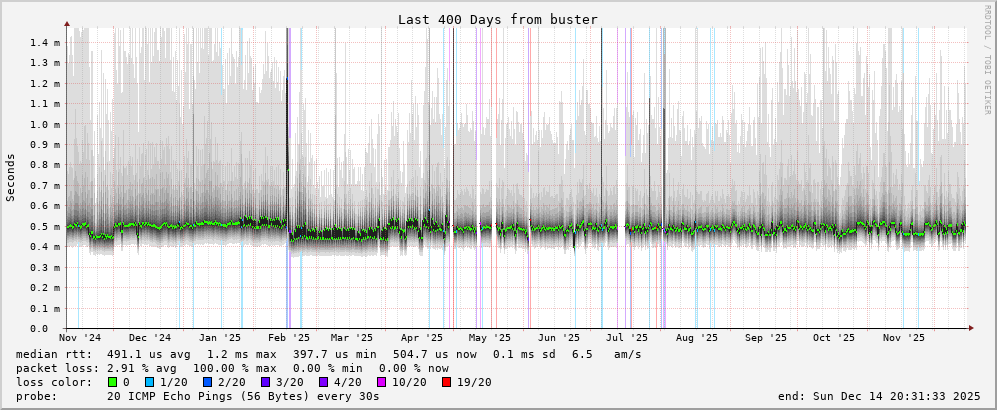Screen dimensions: 997x410
Task: Click the x-axis arrow at right end
Action: pos(970,328)
